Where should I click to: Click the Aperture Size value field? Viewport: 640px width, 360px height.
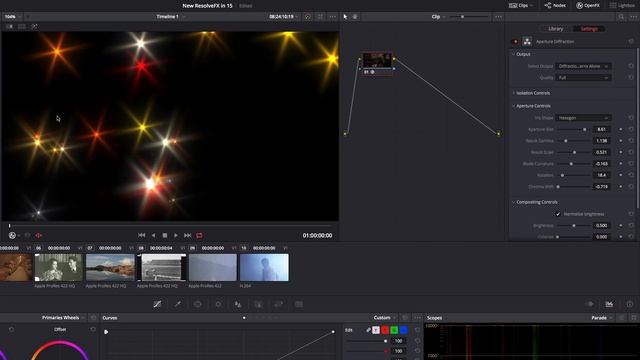tap(602, 129)
